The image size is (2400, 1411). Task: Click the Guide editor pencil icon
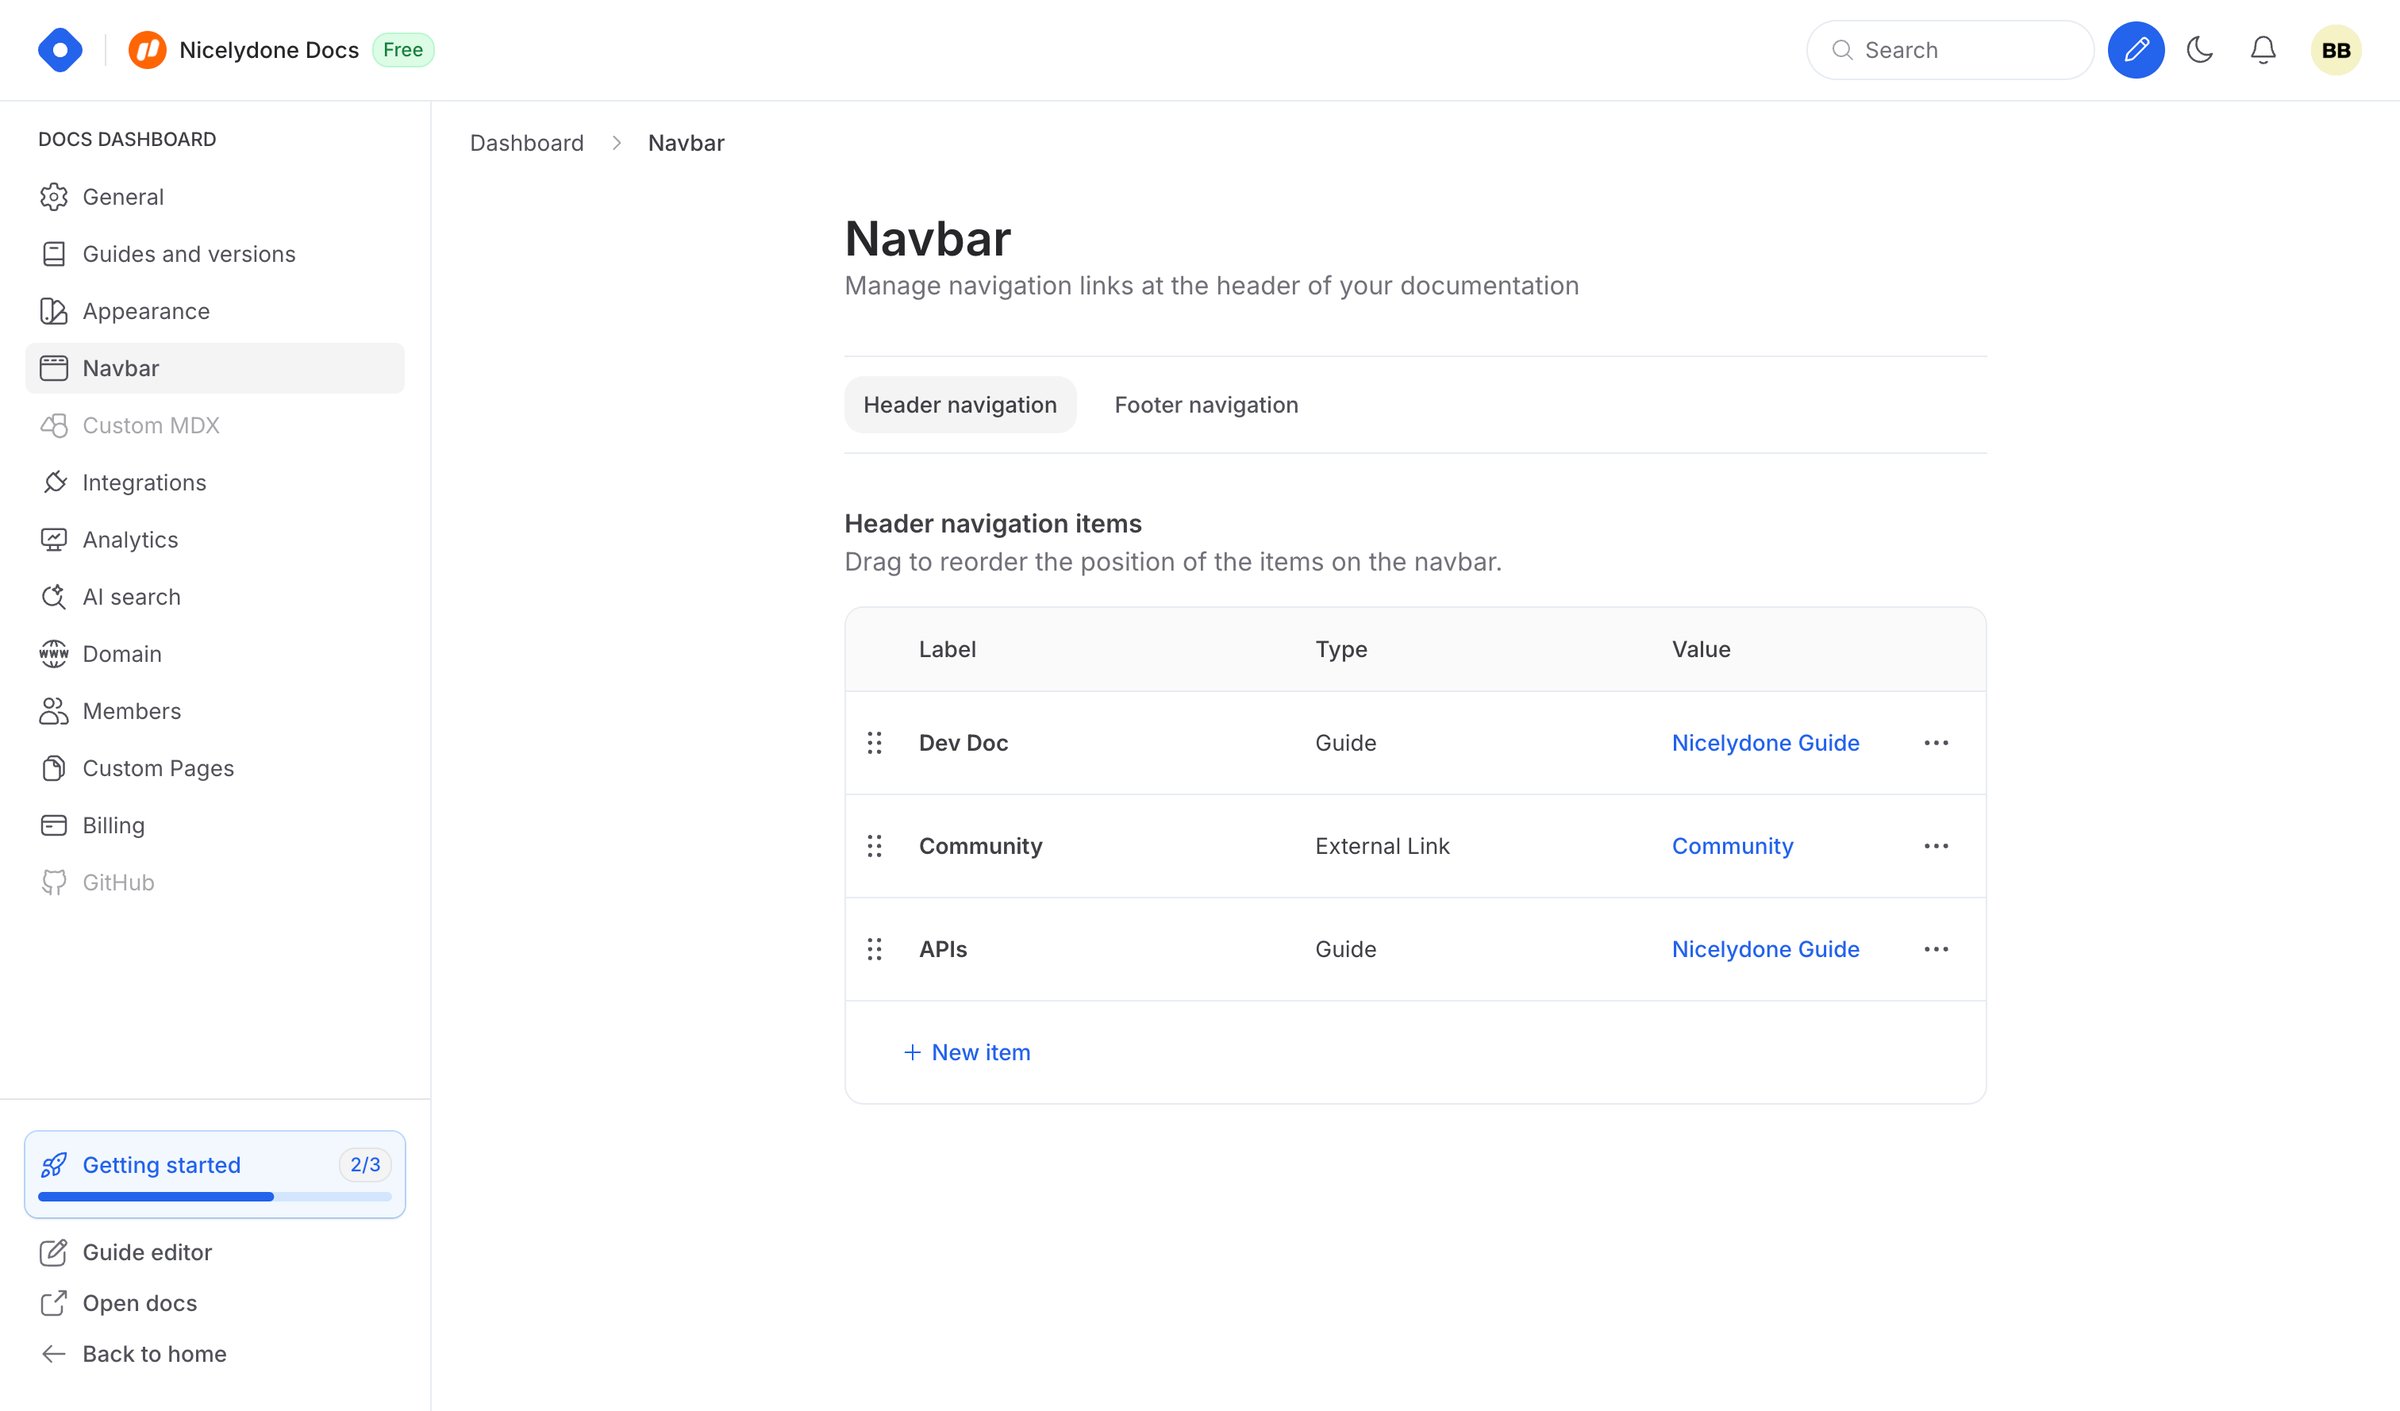click(54, 1252)
